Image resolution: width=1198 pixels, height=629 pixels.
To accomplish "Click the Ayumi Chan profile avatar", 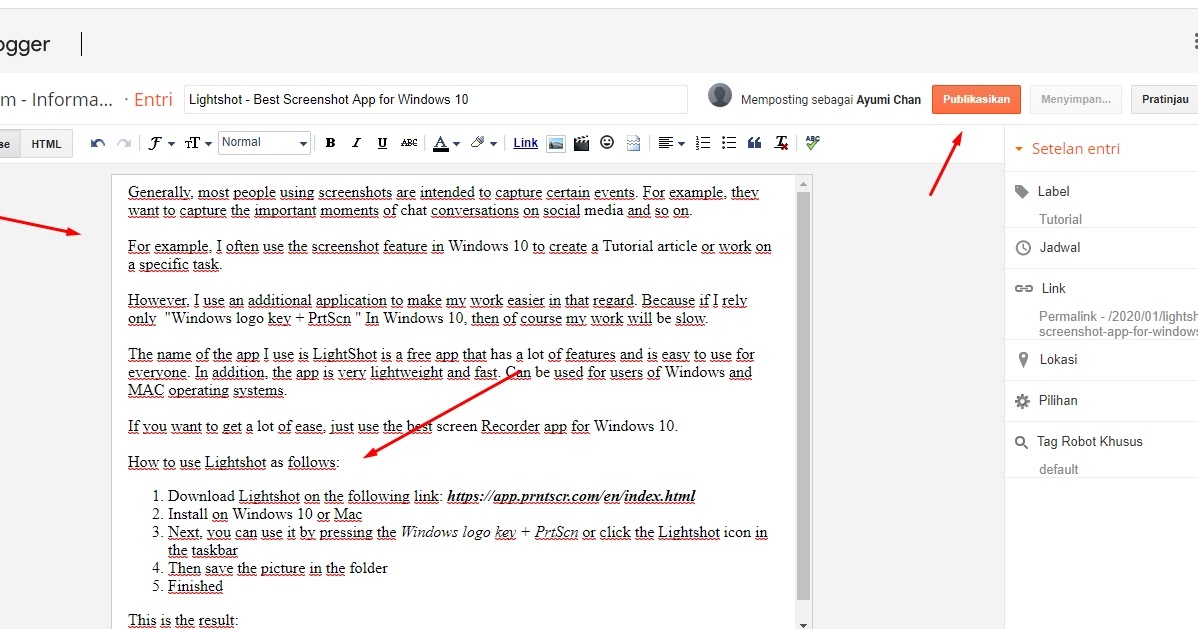I will tap(720, 96).
